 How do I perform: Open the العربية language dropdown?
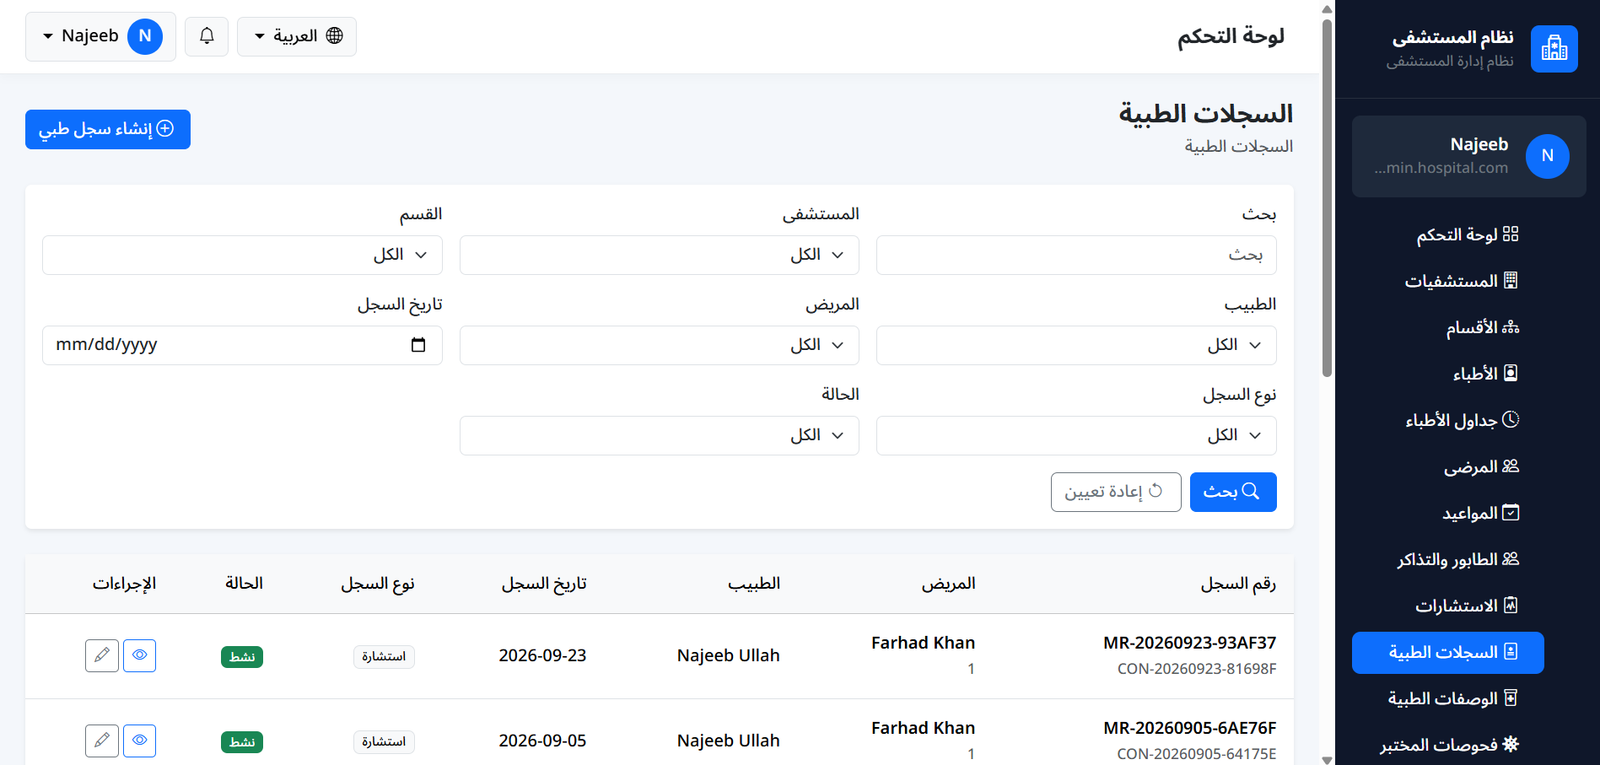pos(297,36)
